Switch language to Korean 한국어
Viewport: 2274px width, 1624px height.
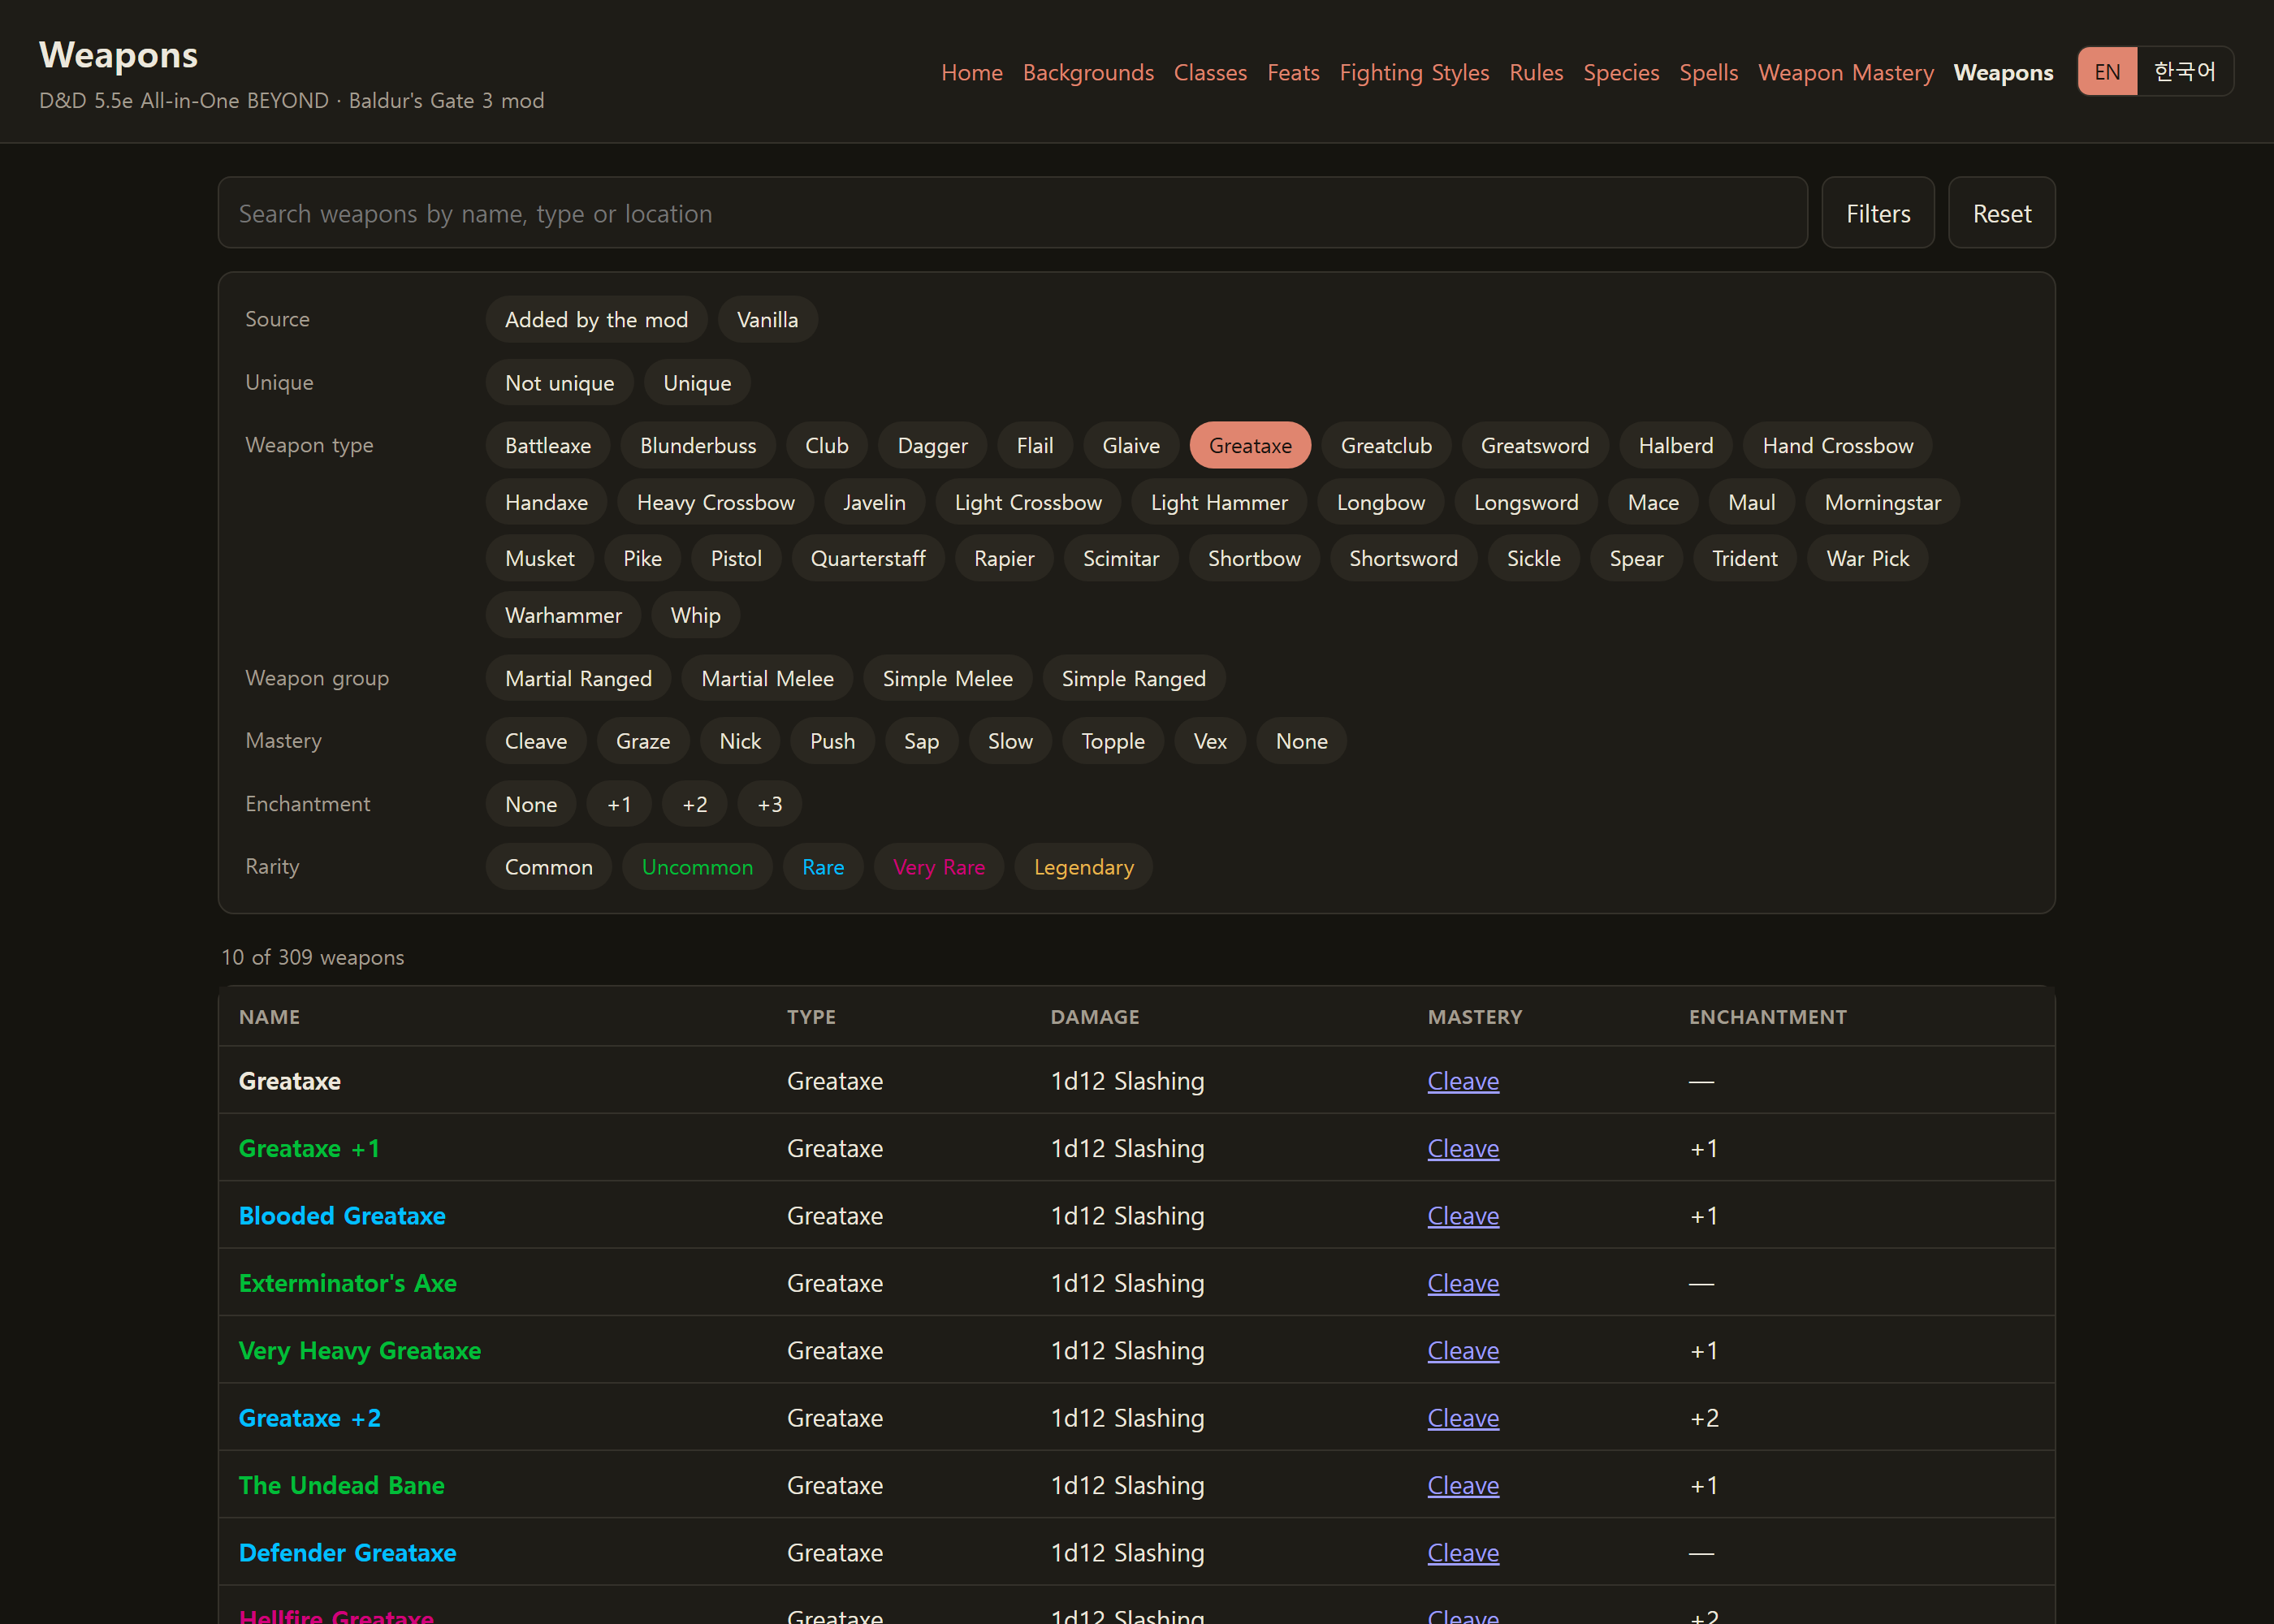2184,72
